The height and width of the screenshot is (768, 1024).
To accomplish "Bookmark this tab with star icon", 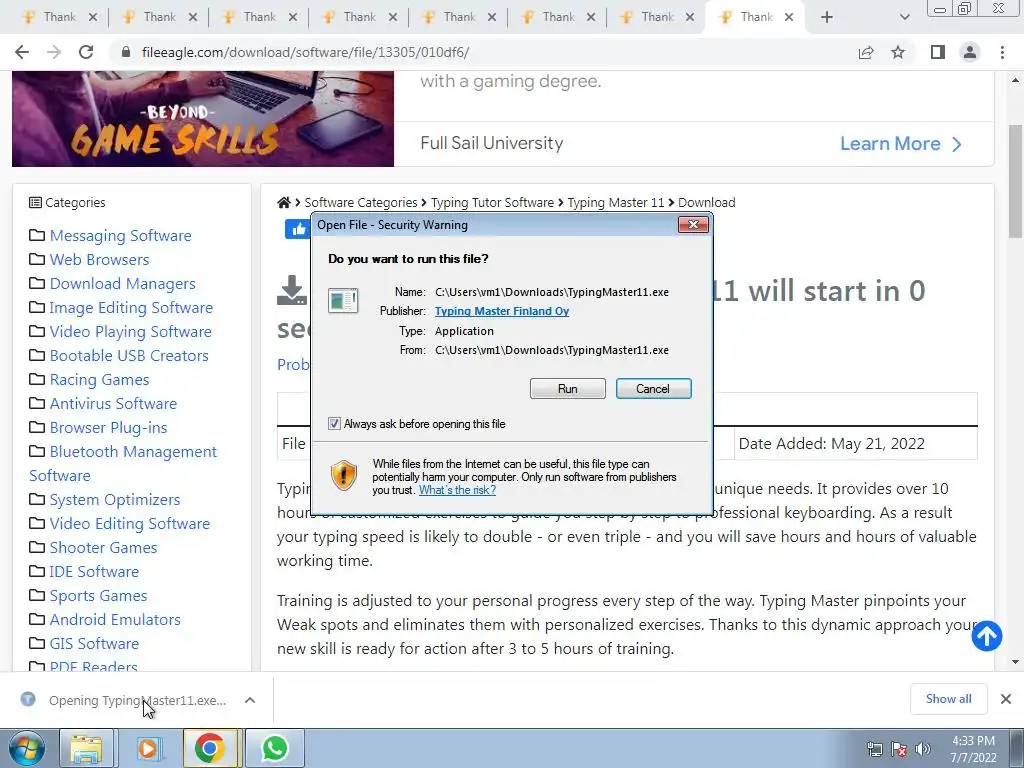I will [x=898, y=52].
